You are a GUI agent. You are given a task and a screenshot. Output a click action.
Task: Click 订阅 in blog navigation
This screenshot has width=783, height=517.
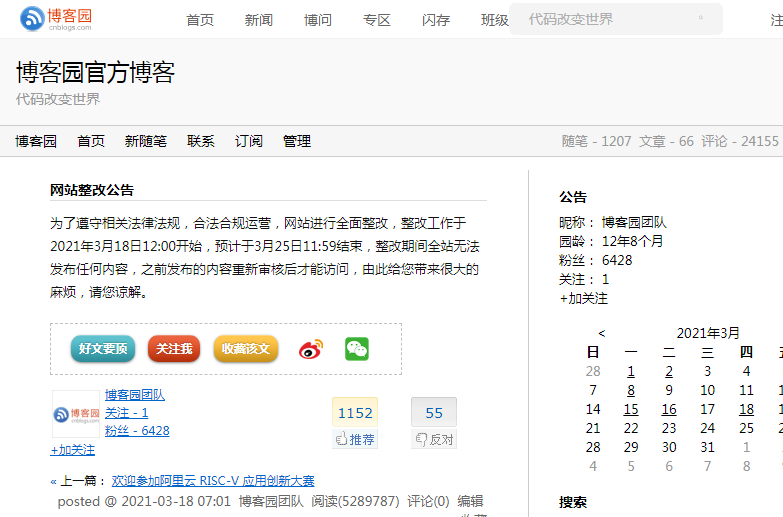[x=249, y=141]
